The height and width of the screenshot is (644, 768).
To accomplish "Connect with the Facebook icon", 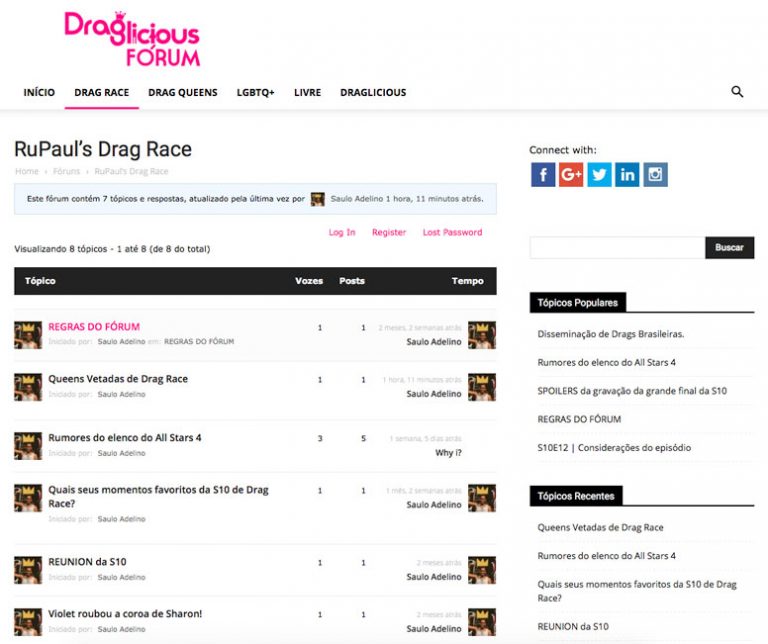I will (543, 175).
